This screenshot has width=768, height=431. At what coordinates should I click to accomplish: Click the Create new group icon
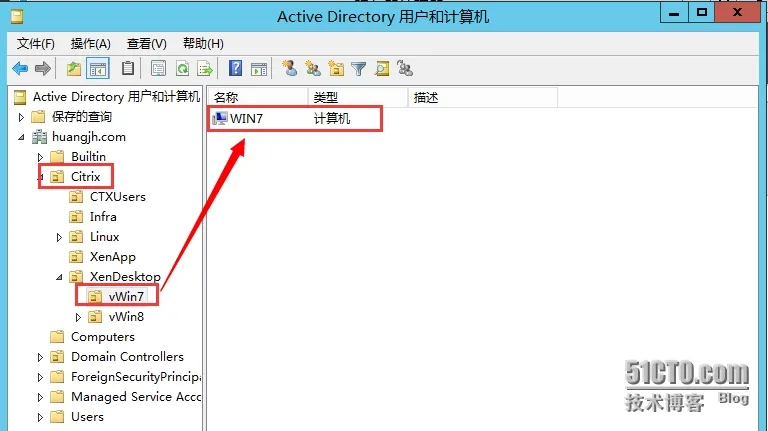coord(312,68)
